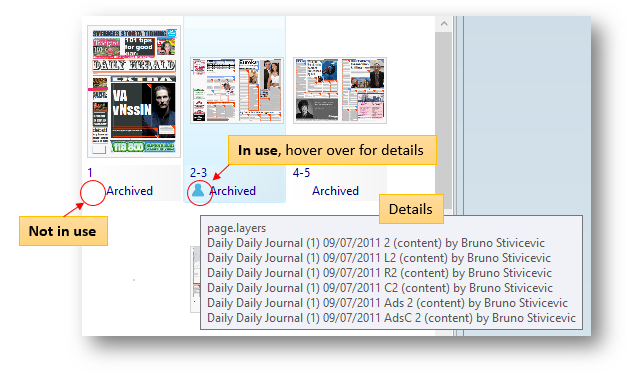Screen dimensions: 627x376
Task: Click page number label 2-3
Action: (198, 173)
